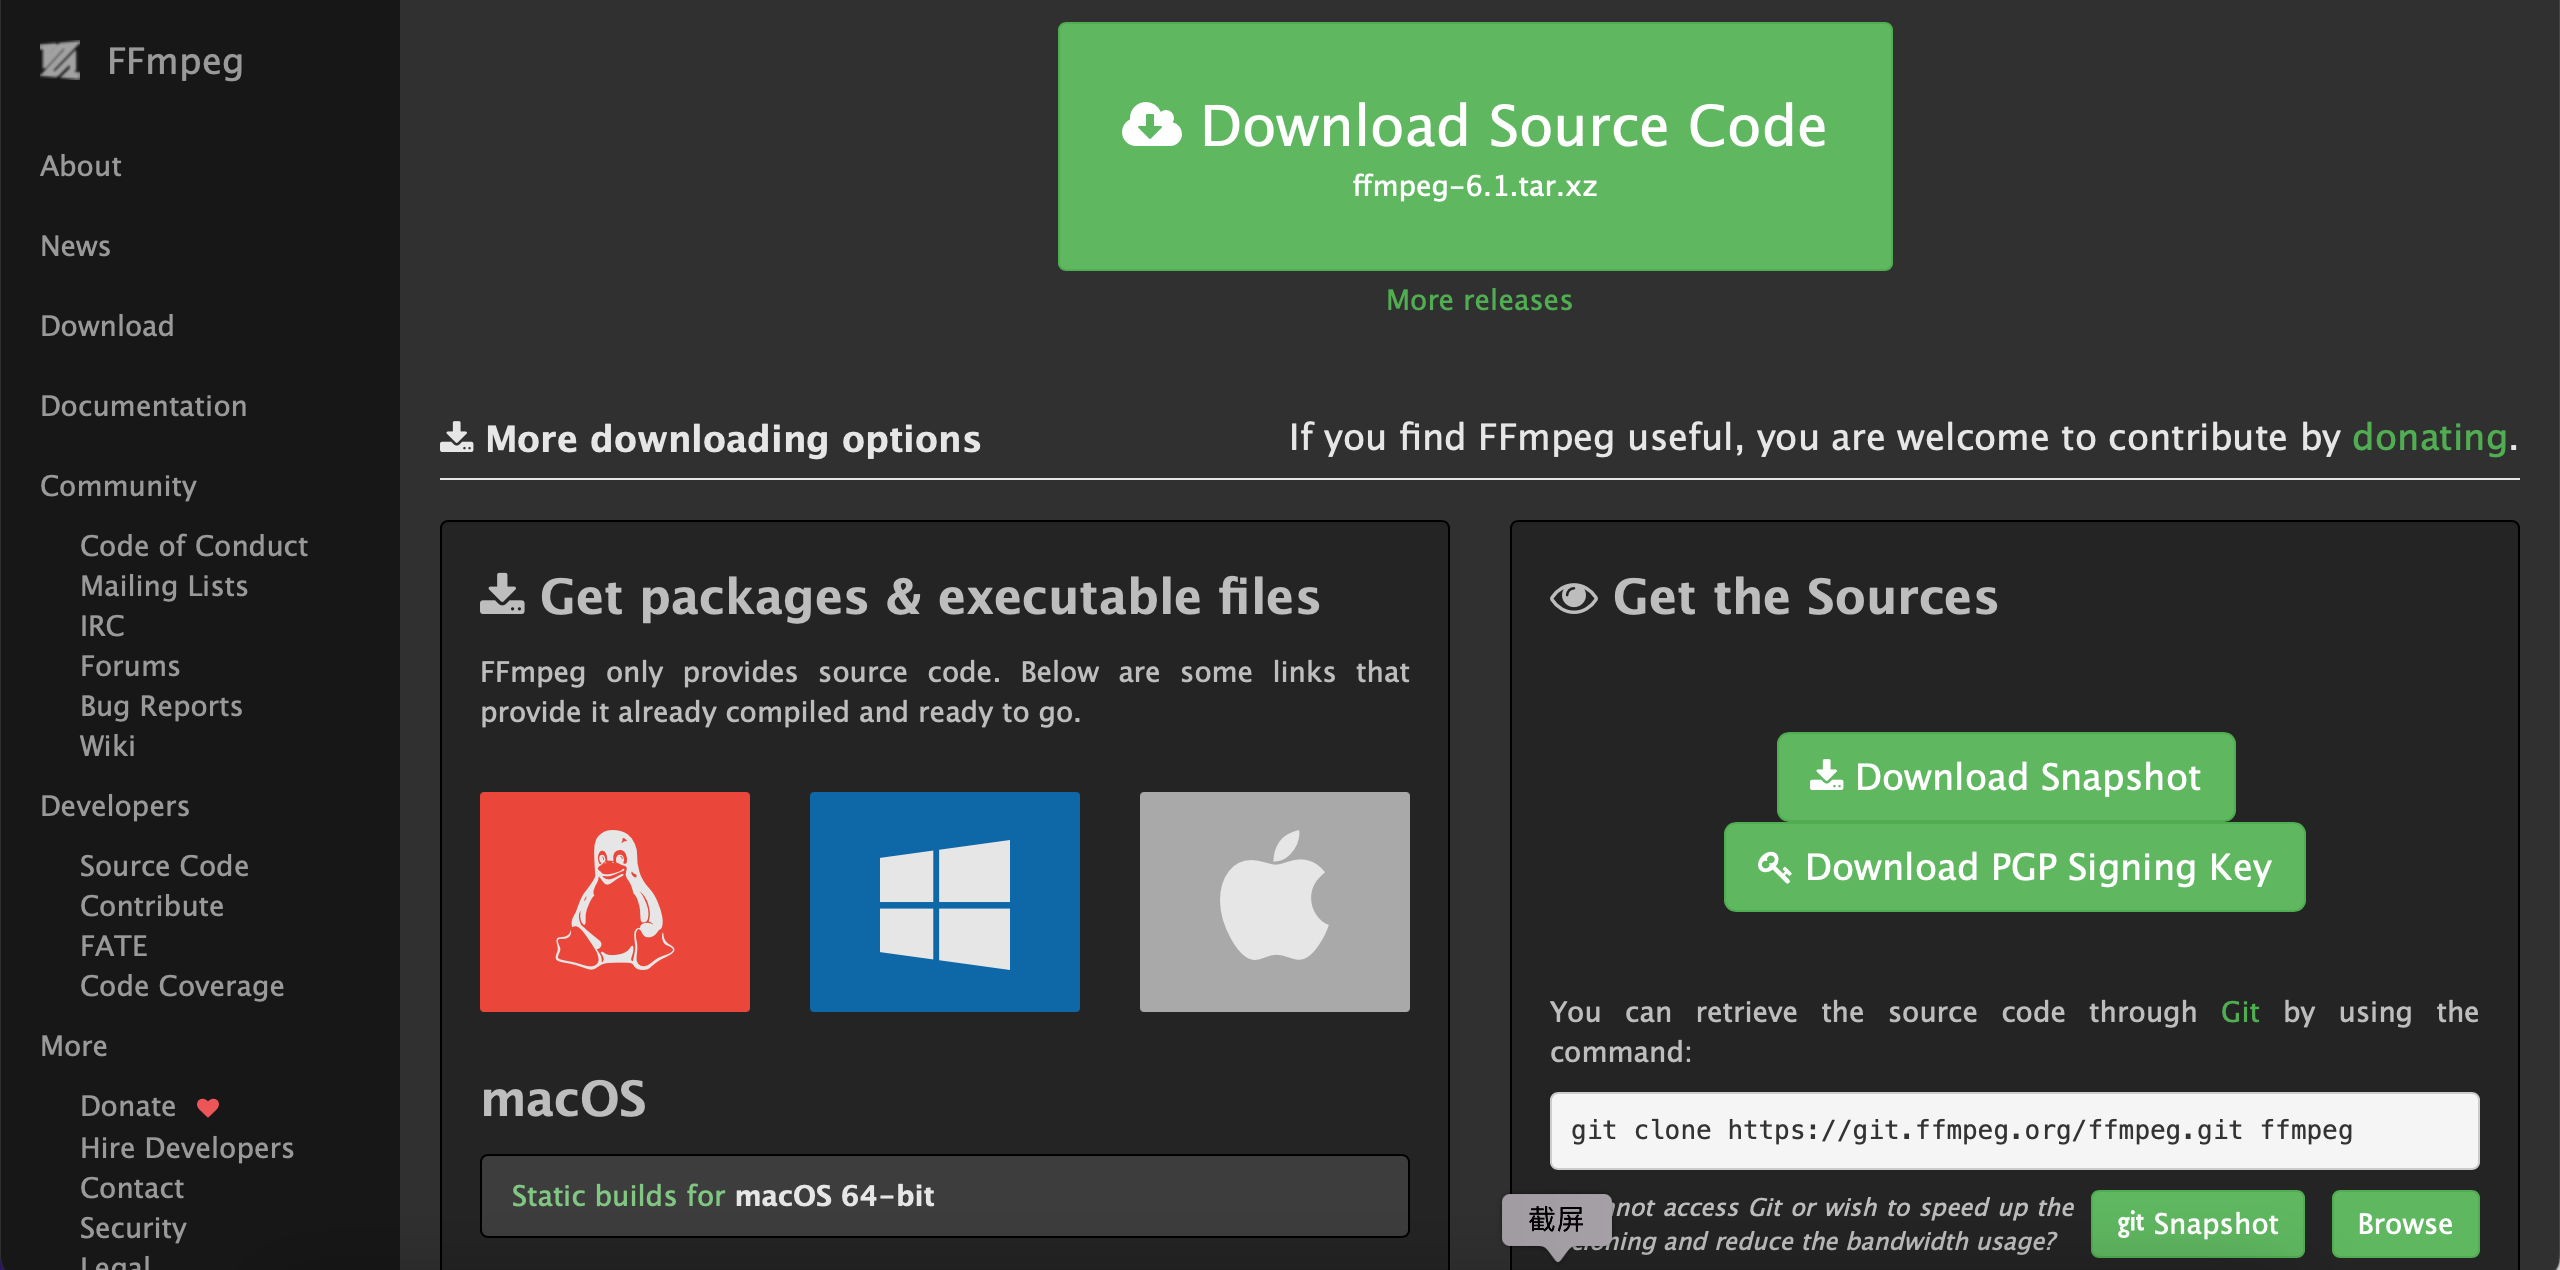
Task: Expand the Community section in sidebar
Action: (x=116, y=485)
